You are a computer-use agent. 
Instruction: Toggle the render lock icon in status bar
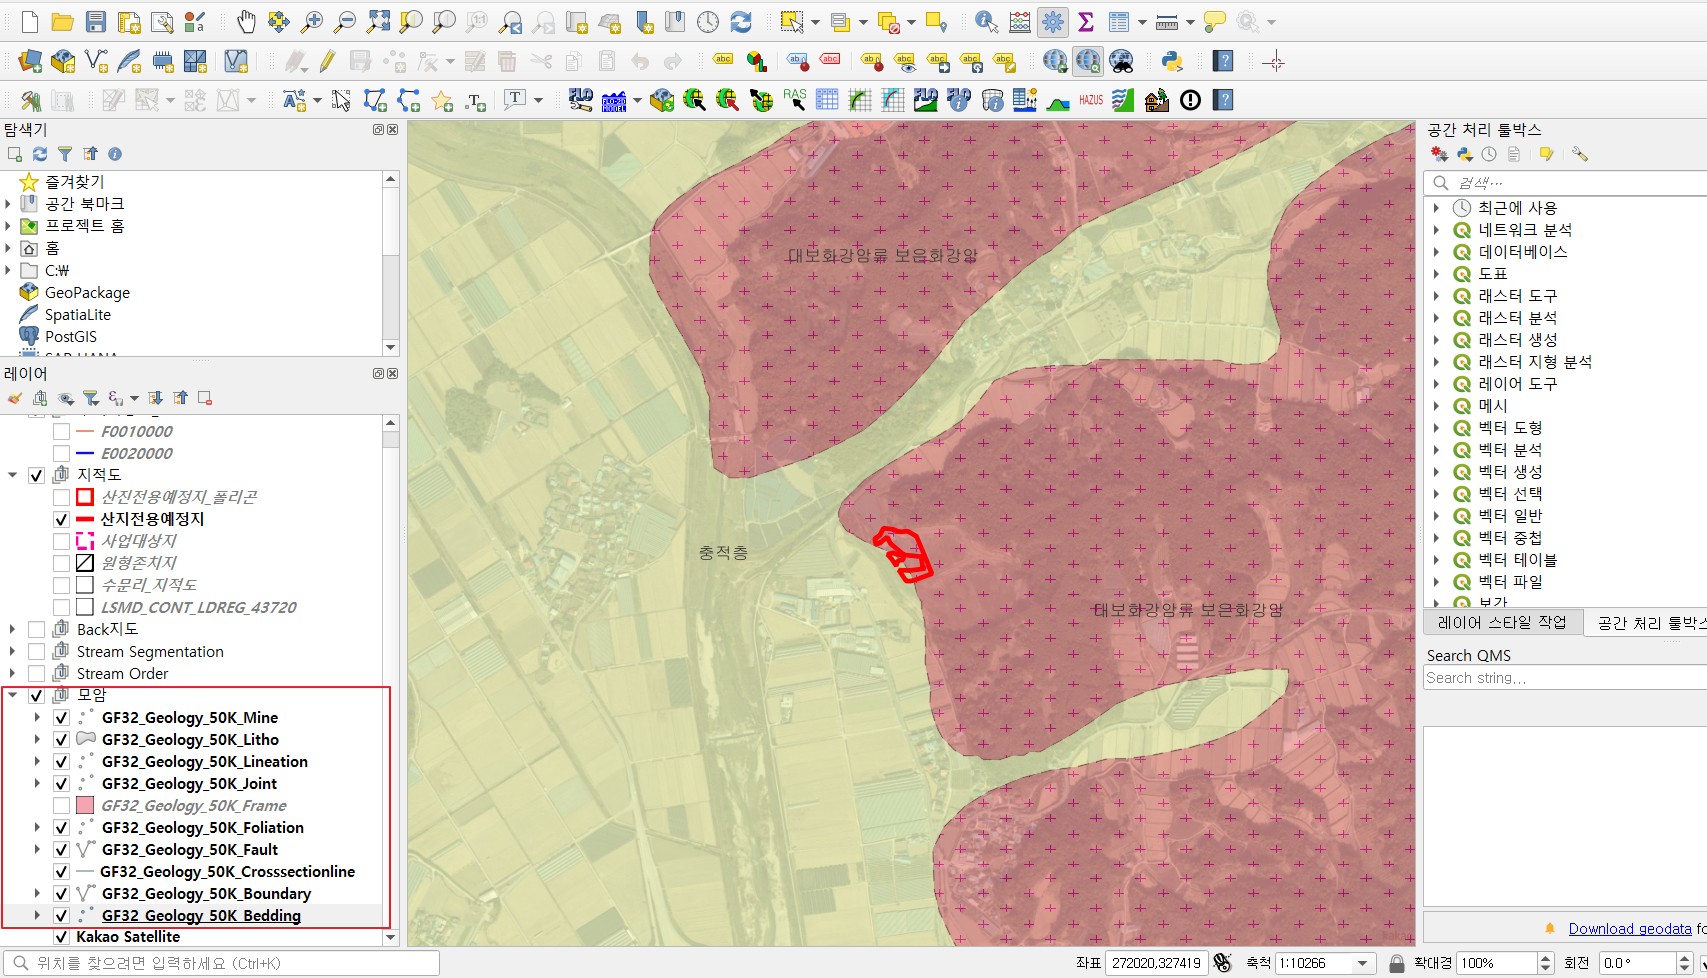pos(1397,963)
